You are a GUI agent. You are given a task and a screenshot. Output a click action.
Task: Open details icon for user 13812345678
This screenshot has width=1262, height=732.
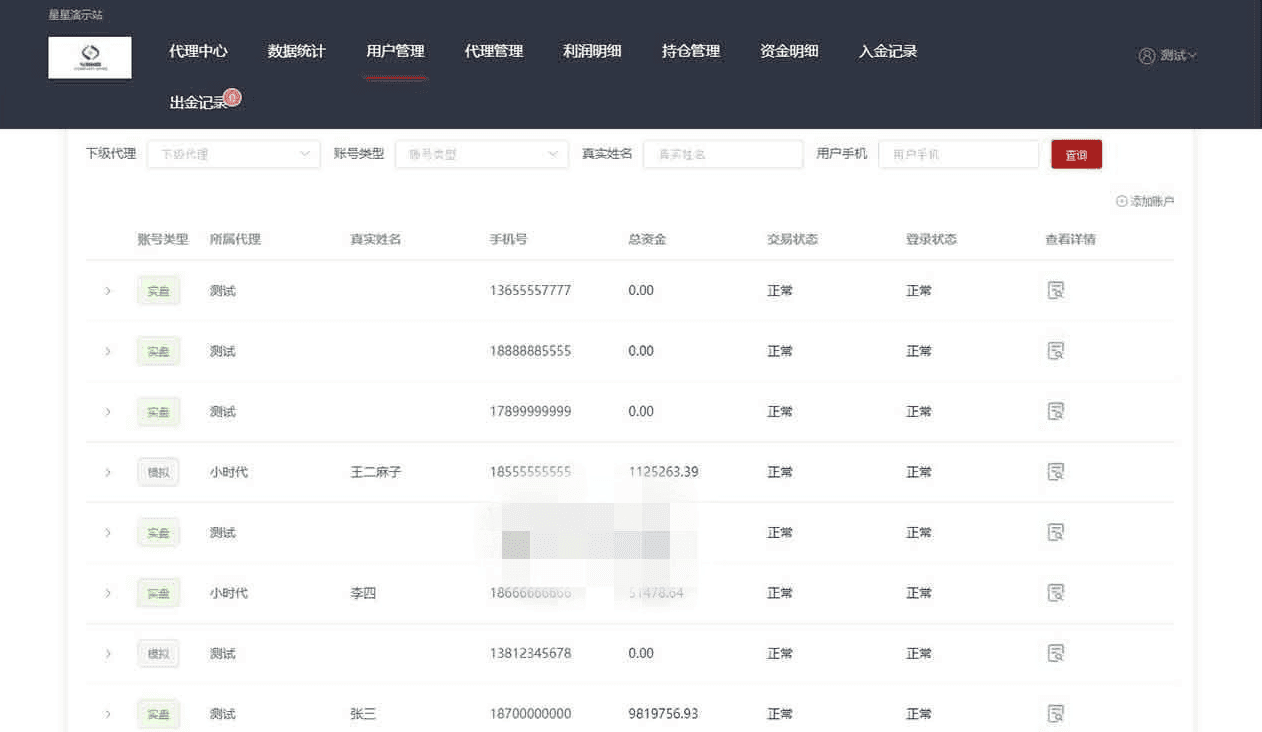(x=1055, y=653)
